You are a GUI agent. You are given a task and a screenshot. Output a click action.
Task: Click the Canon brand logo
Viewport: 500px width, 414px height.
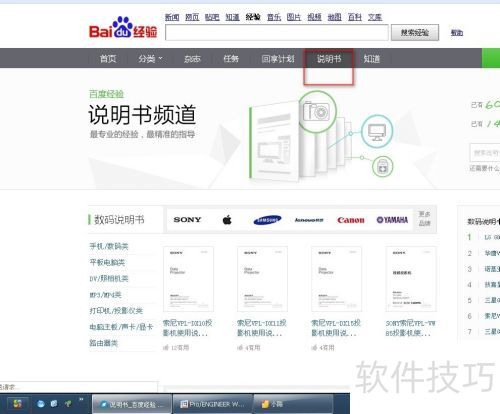tap(351, 220)
